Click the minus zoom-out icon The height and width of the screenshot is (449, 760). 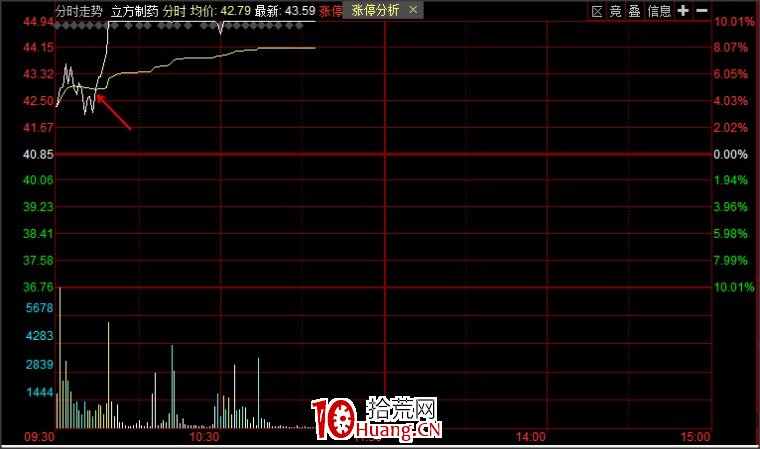coord(702,11)
